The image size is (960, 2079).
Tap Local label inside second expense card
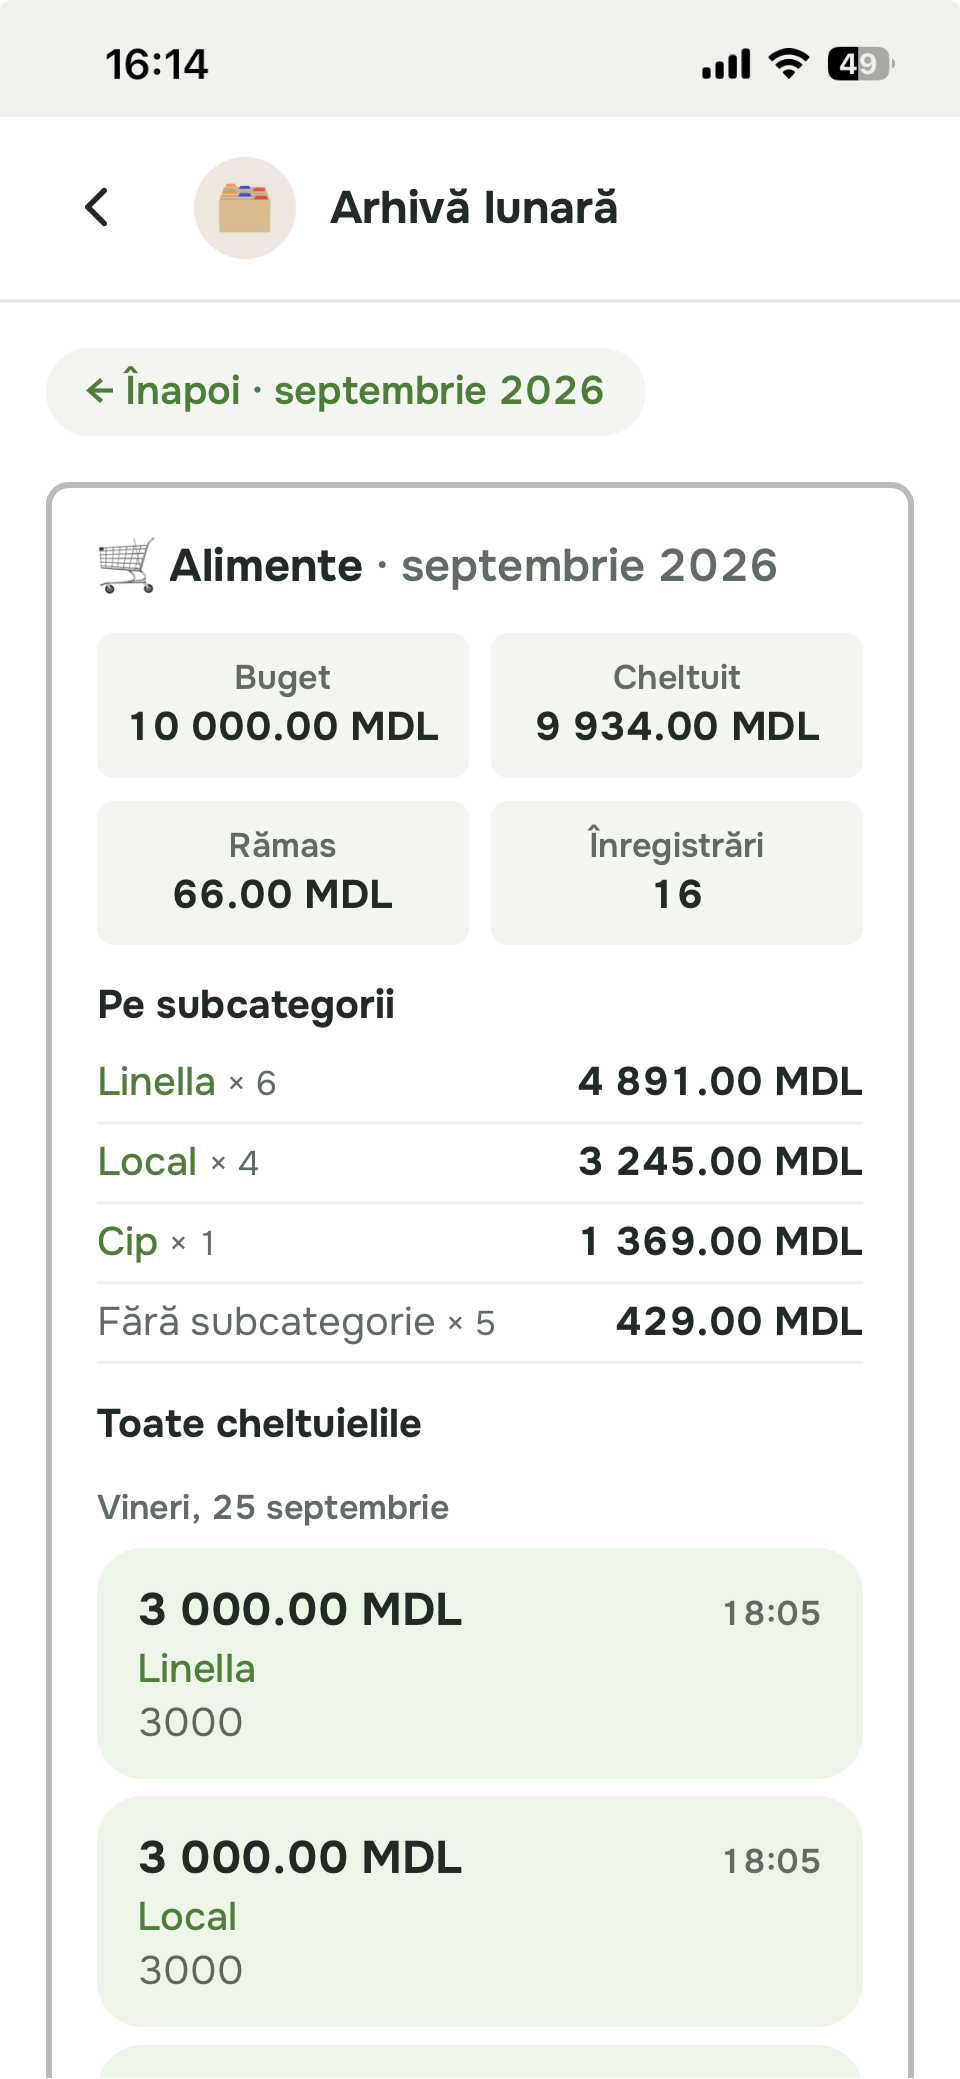(x=188, y=1917)
